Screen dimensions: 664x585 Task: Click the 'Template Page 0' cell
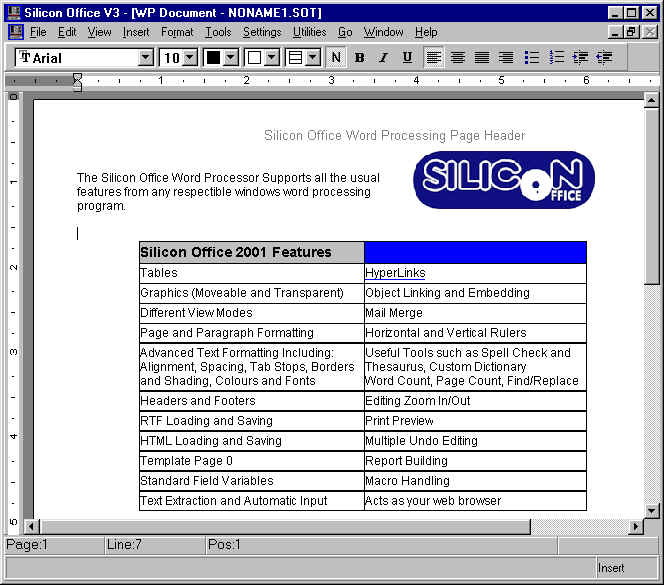(x=252, y=461)
